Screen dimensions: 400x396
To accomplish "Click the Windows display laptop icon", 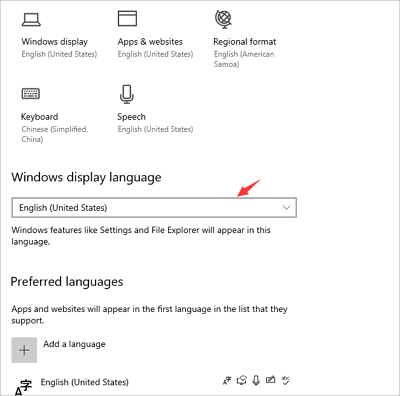I will coord(31,19).
